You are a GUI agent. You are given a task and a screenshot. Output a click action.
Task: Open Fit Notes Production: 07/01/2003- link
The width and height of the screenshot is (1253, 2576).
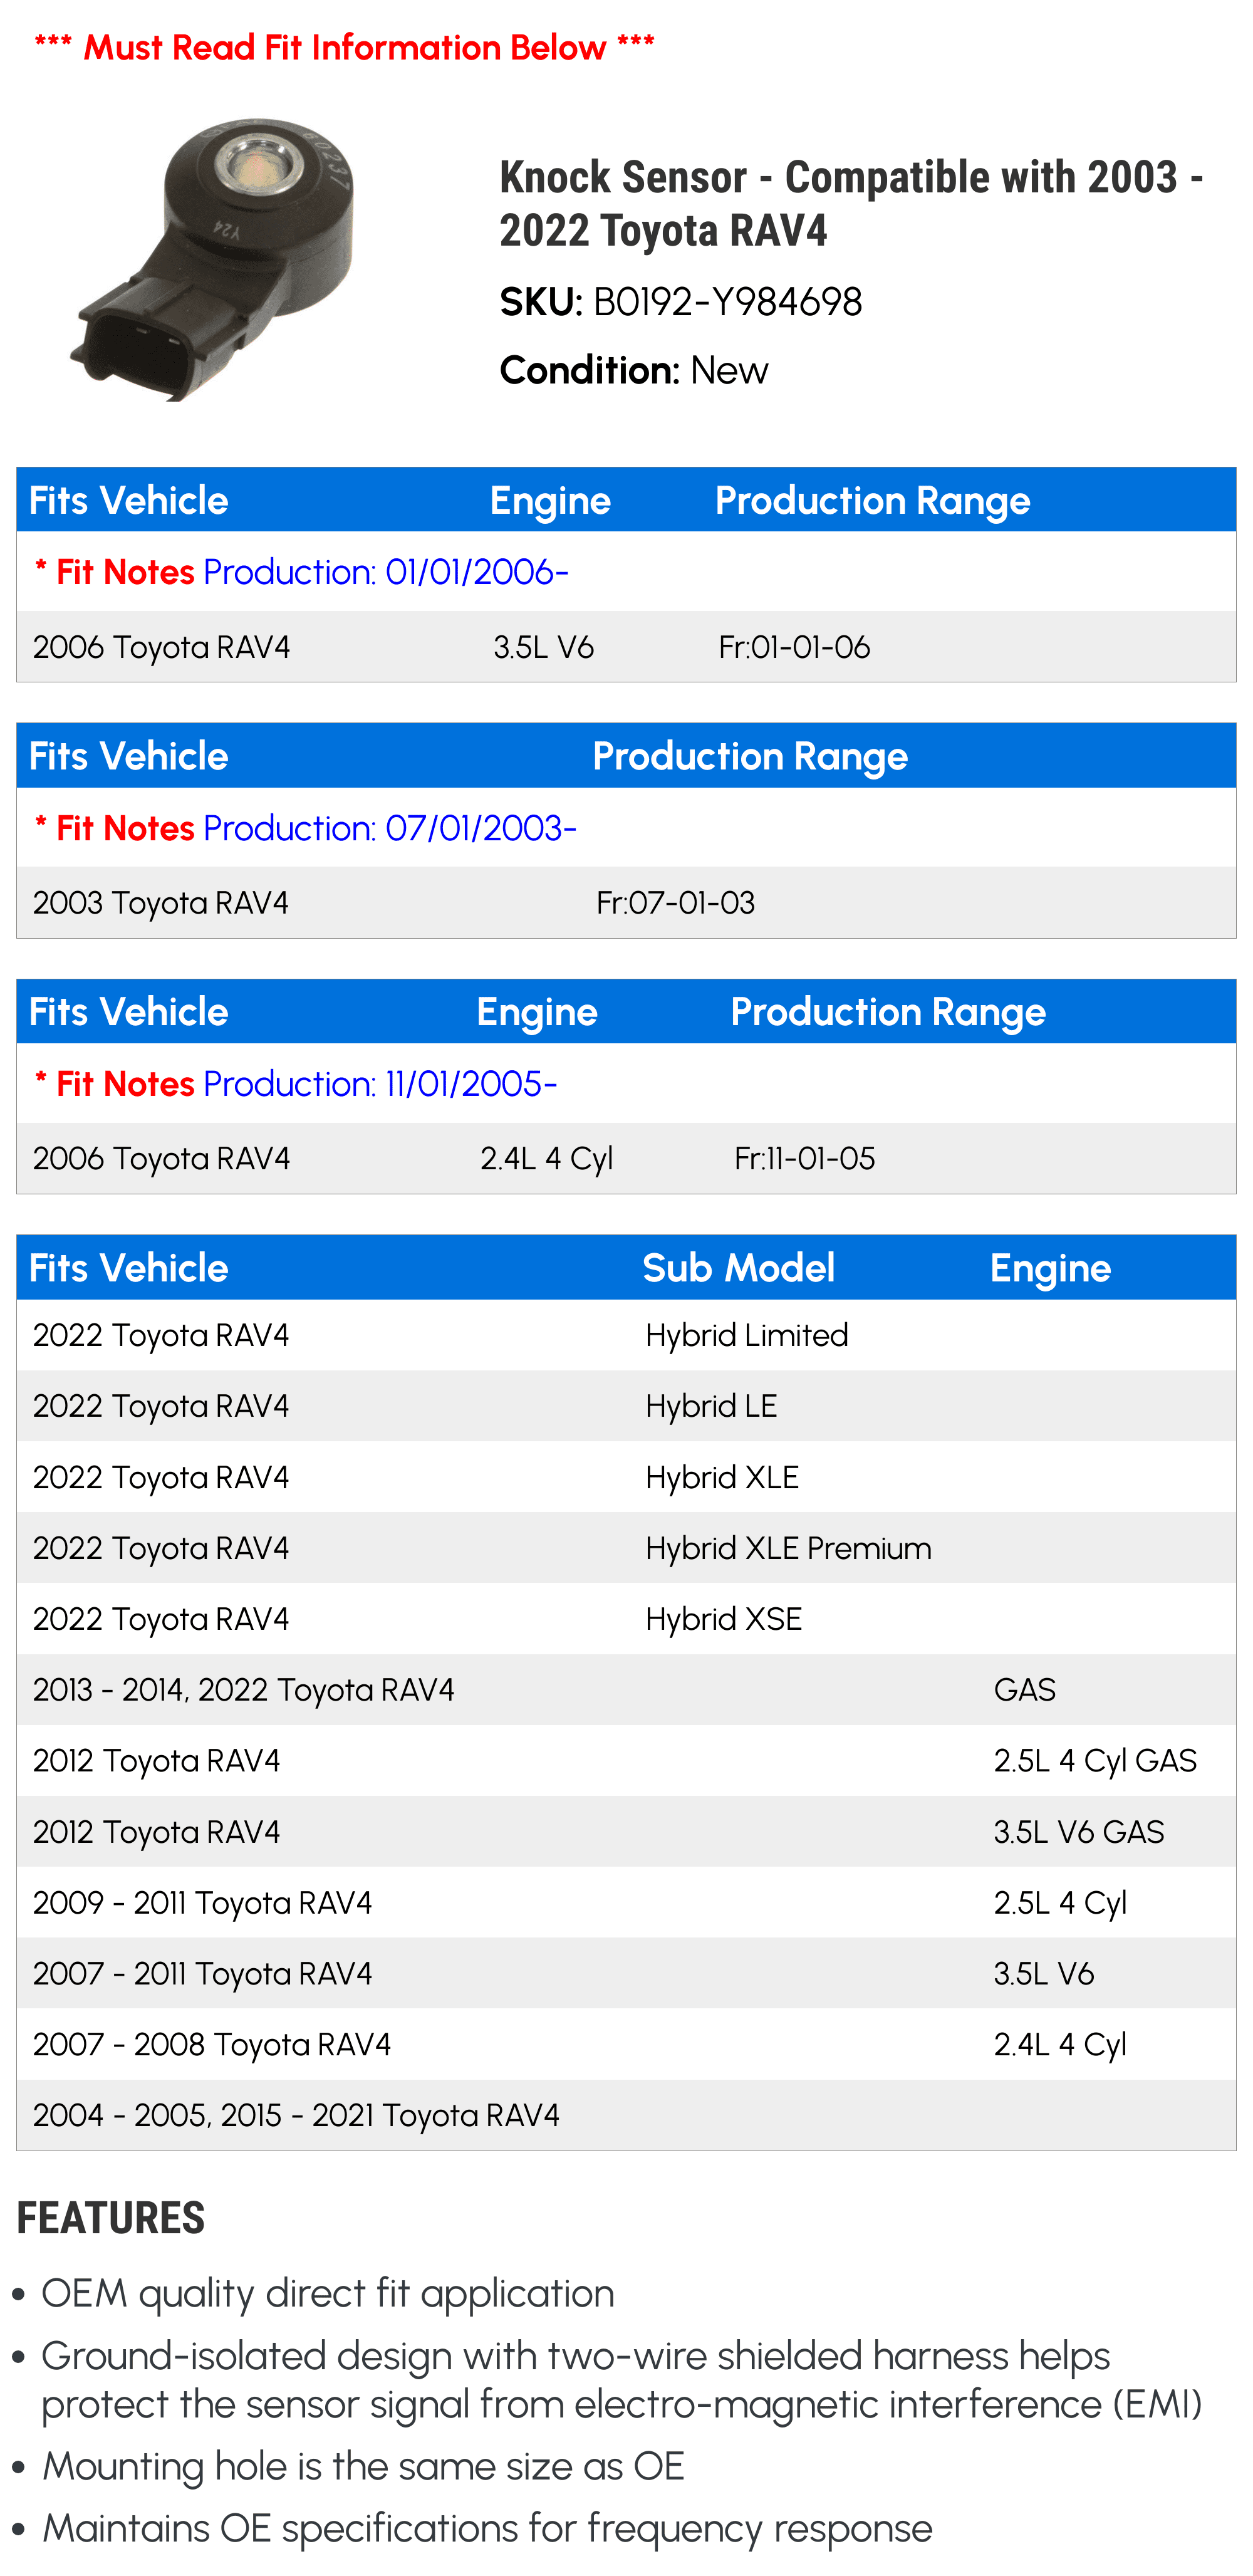[305, 828]
